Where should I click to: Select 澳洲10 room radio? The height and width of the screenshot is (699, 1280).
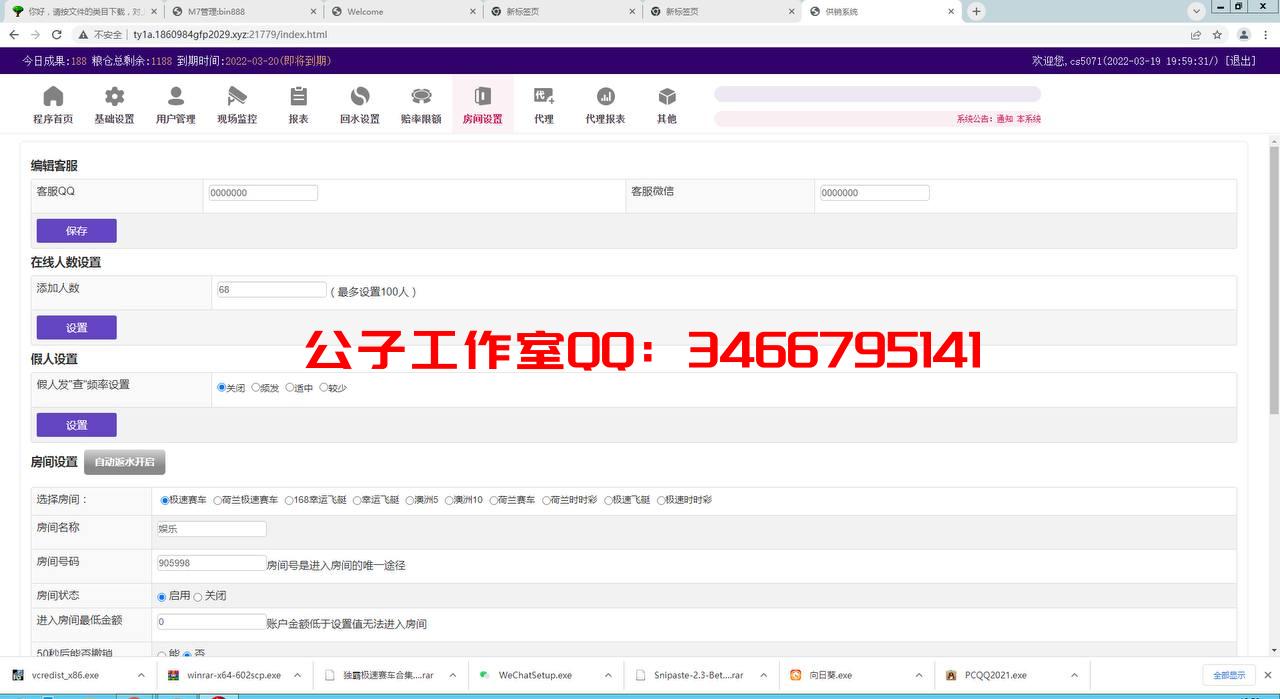(x=448, y=500)
